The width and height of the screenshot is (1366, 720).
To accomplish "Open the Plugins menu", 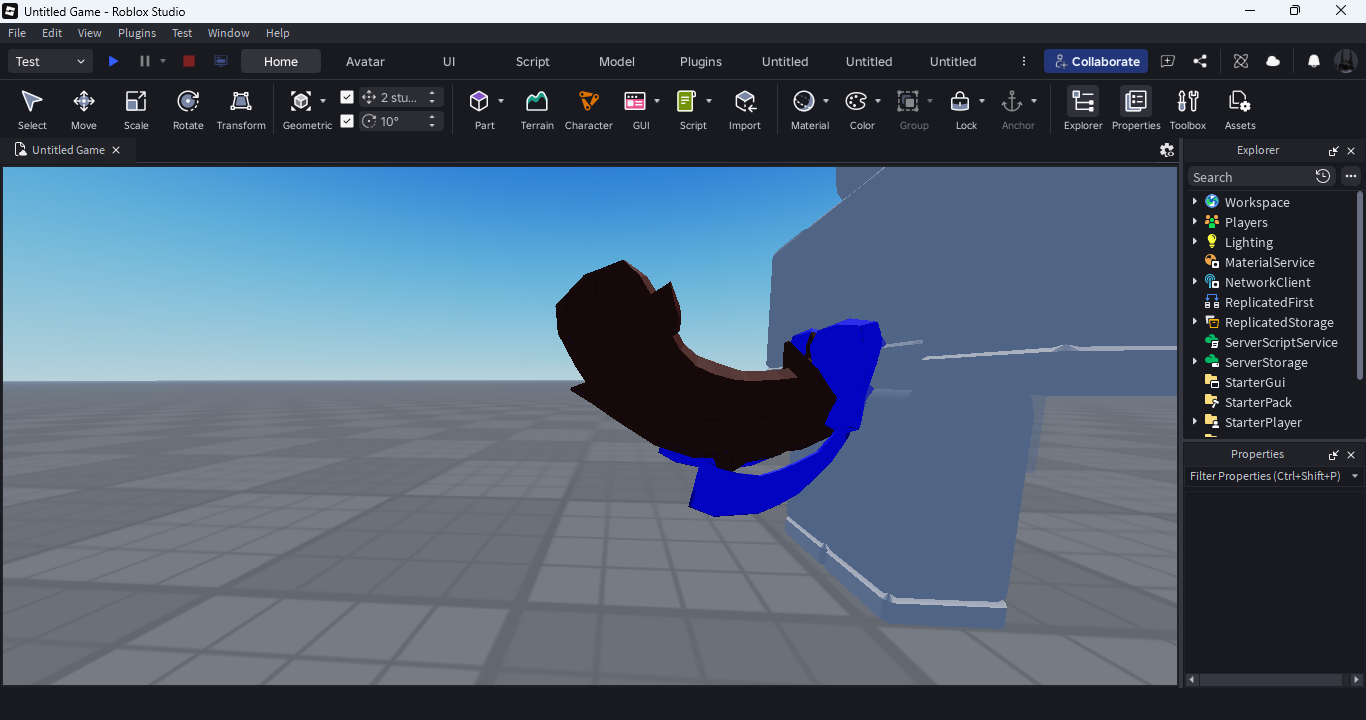I will (x=137, y=33).
